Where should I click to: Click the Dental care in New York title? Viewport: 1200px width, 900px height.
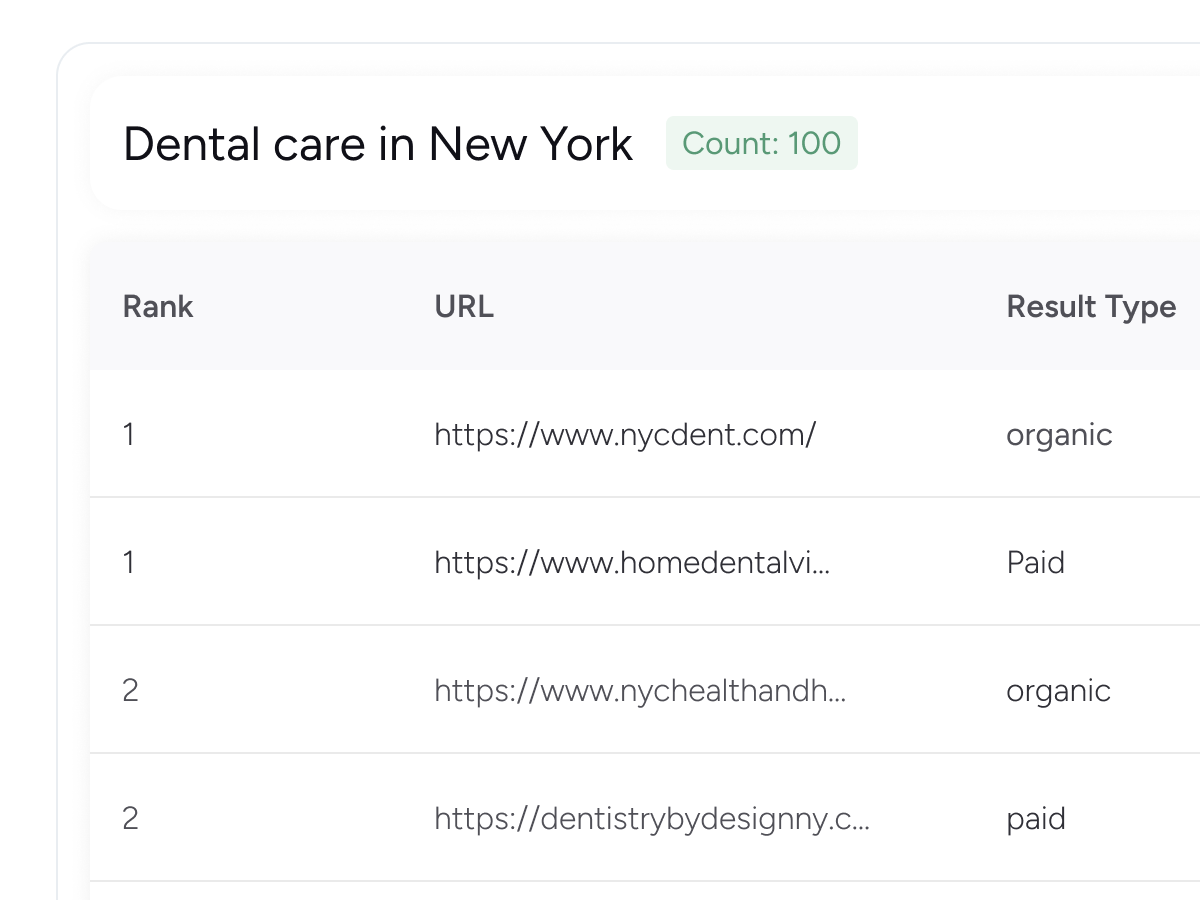pos(377,144)
